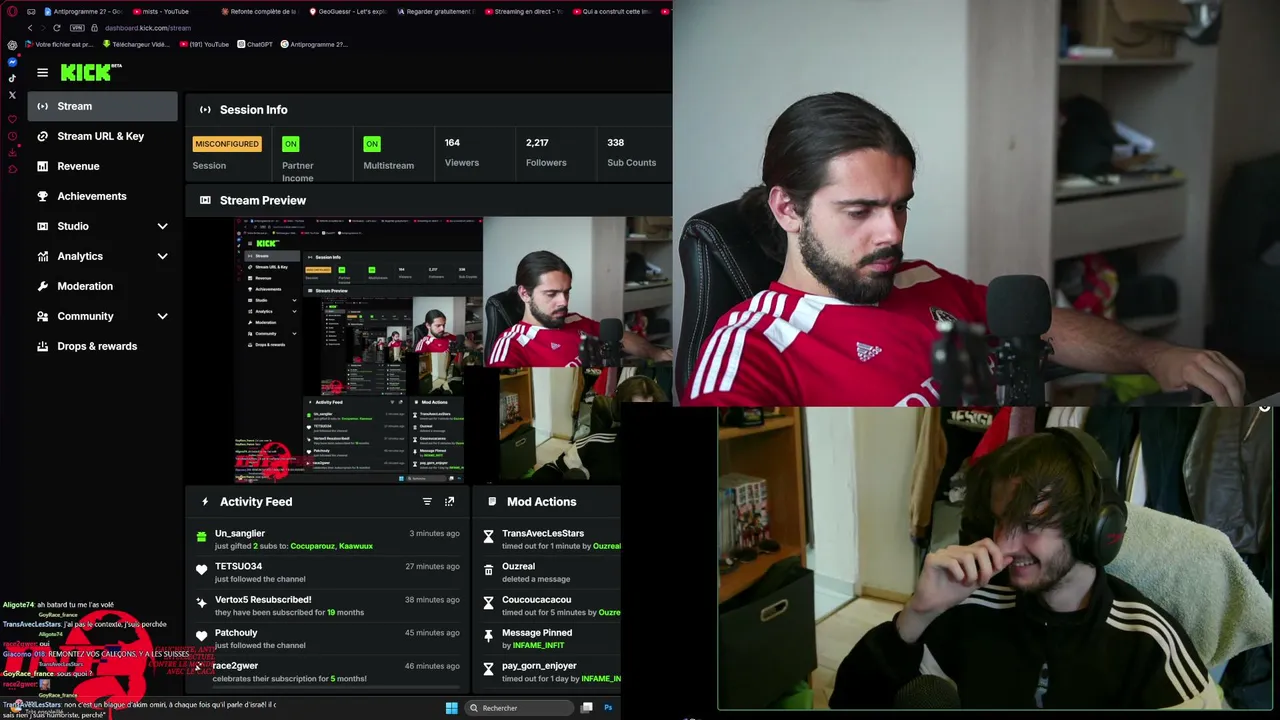Click the Session Info header icon
The height and width of the screenshot is (720, 1280).
(205, 110)
